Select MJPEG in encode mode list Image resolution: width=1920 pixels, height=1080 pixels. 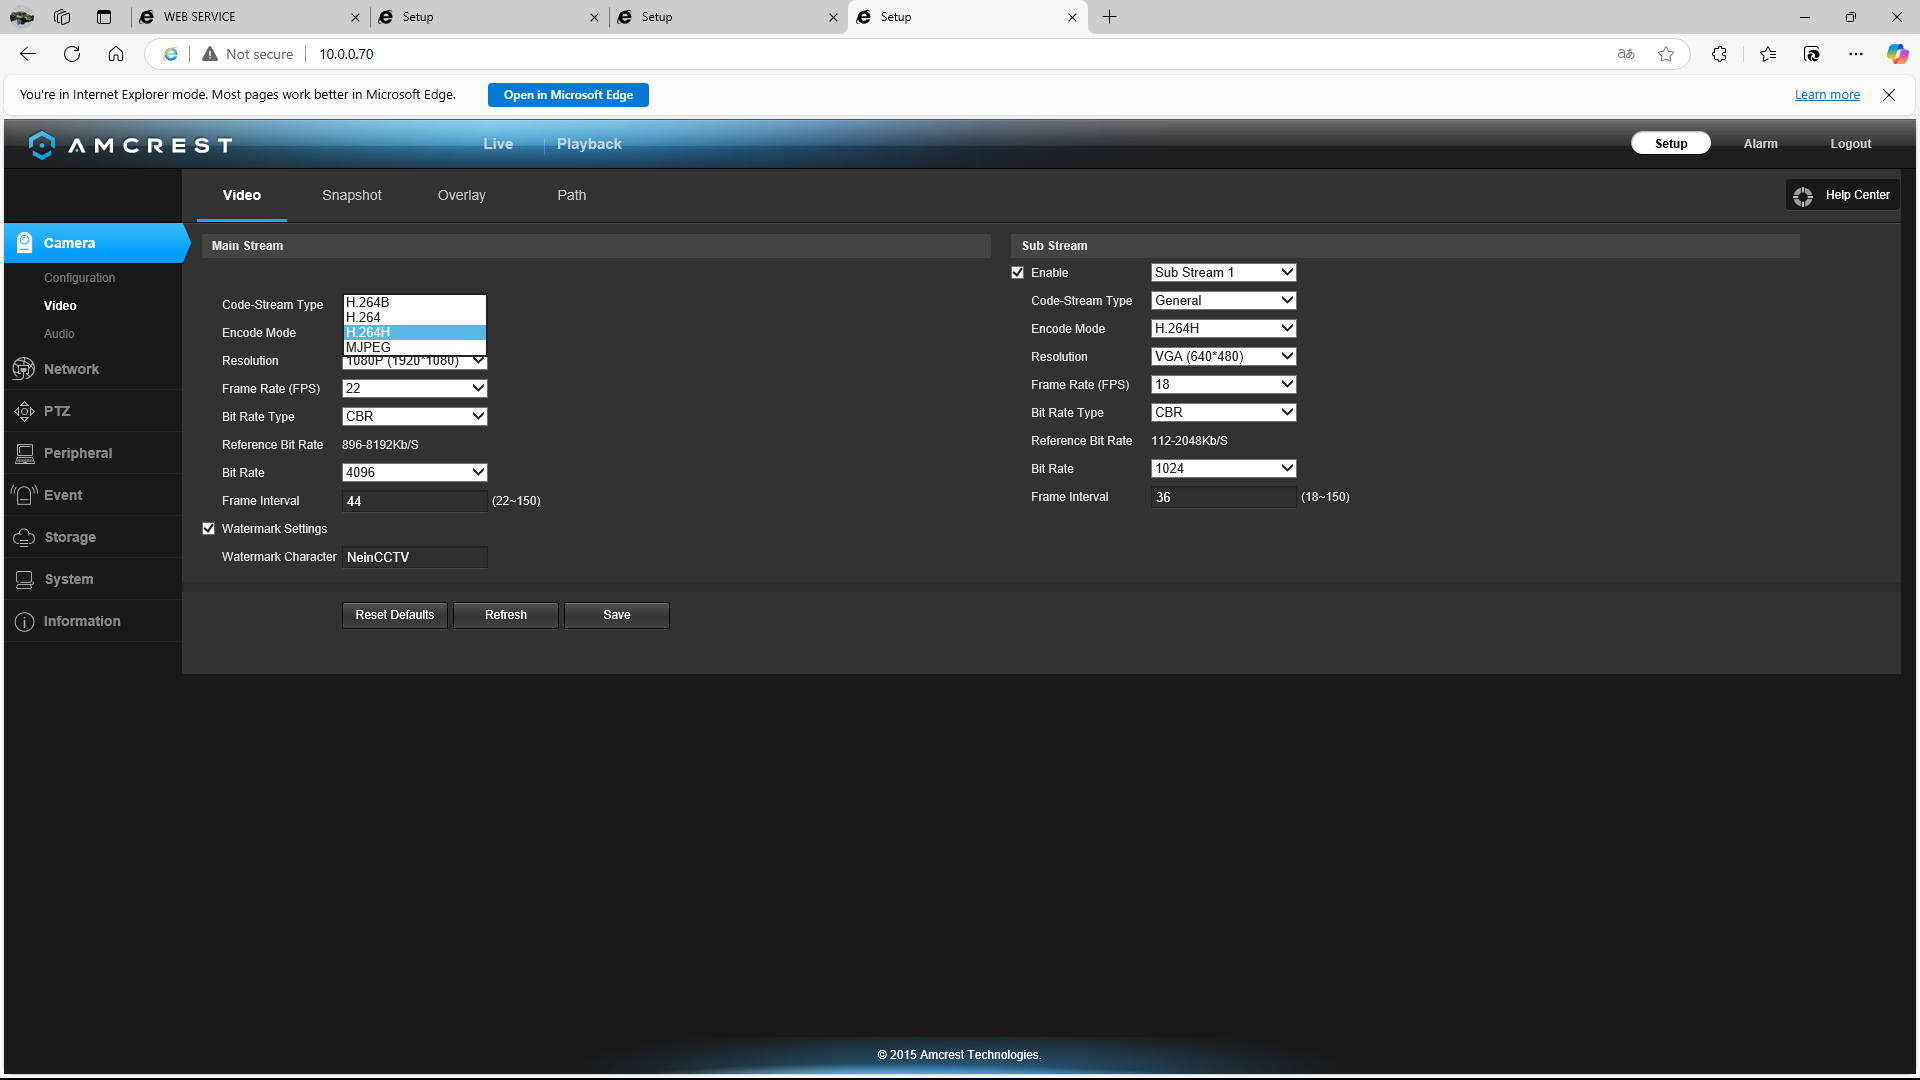[x=414, y=347]
